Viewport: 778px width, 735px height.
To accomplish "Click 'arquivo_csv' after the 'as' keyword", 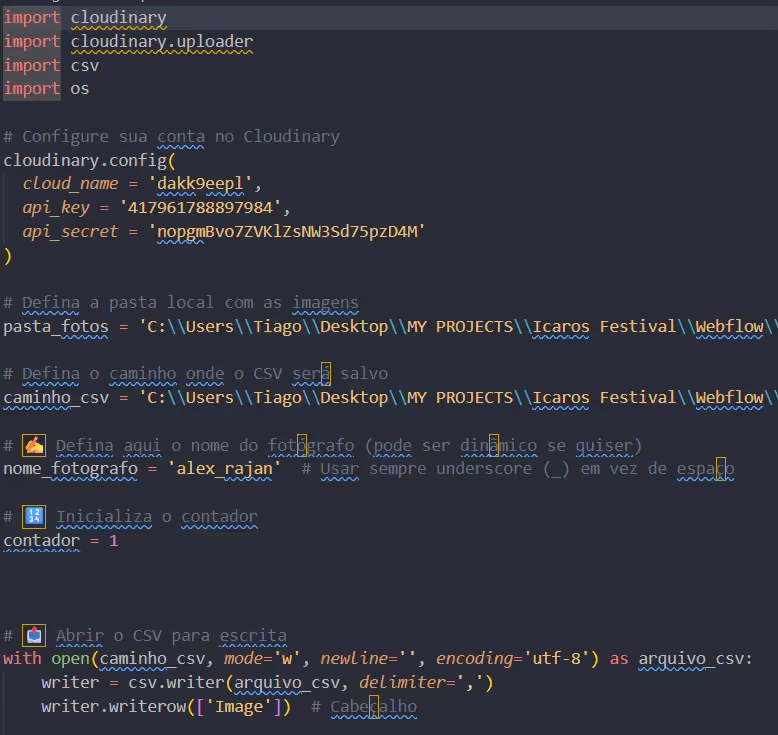I will click(x=691, y=659).
